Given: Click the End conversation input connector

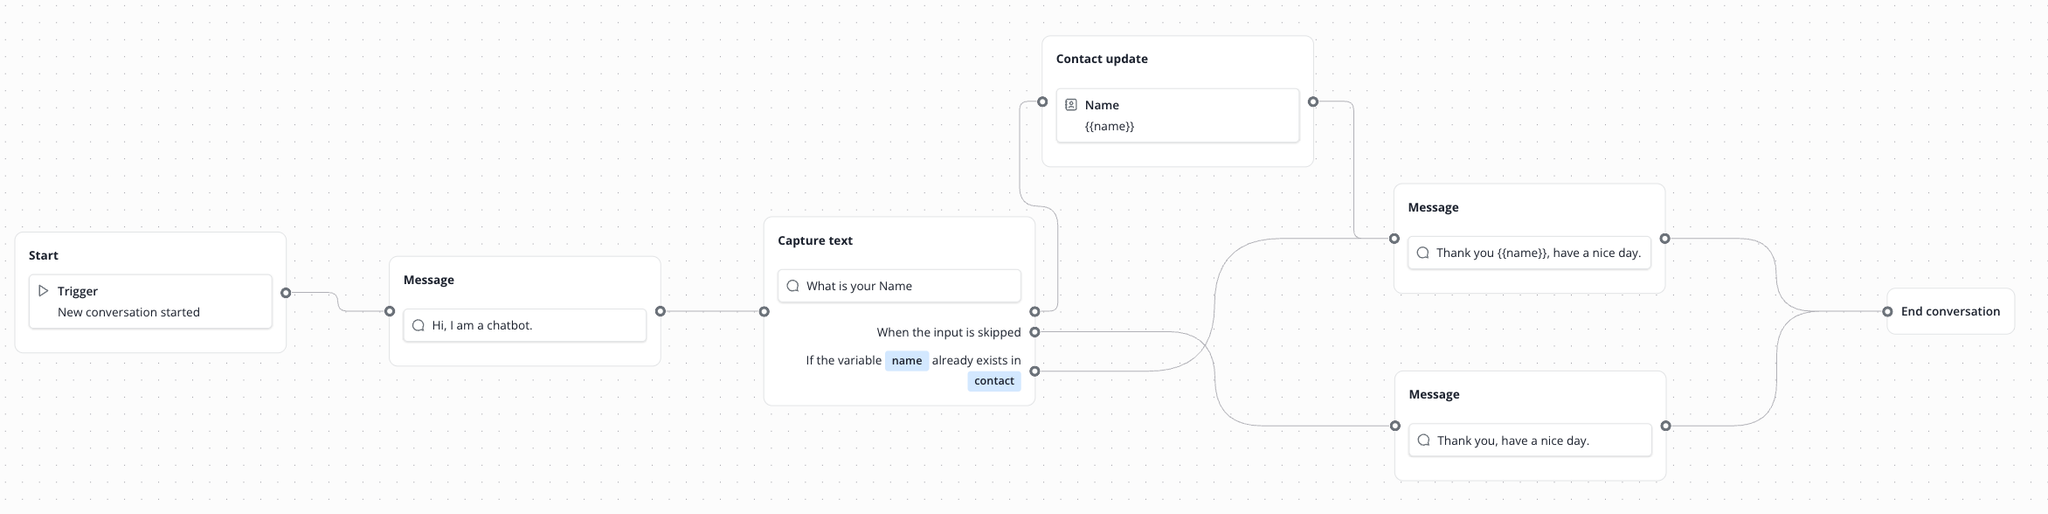Looking at the screenshot, I should [1888, 312].
